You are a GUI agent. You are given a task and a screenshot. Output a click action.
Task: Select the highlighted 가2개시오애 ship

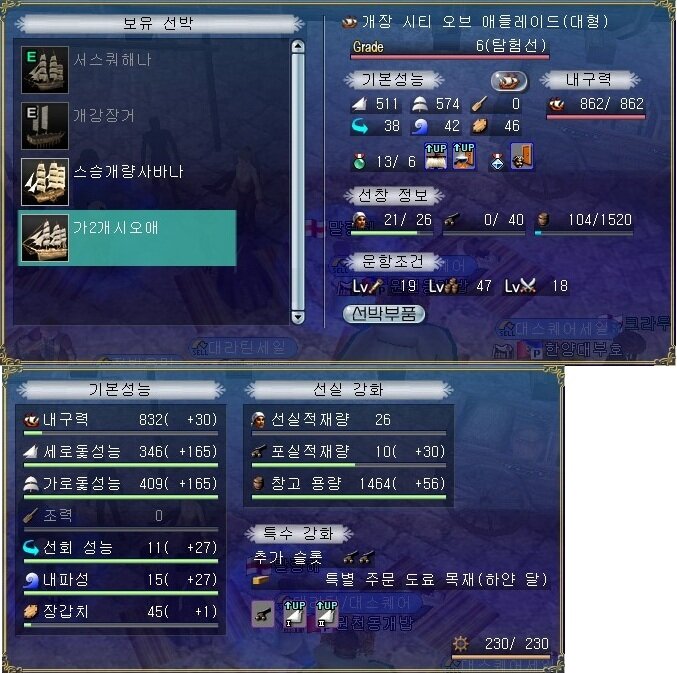pos(127,238)
